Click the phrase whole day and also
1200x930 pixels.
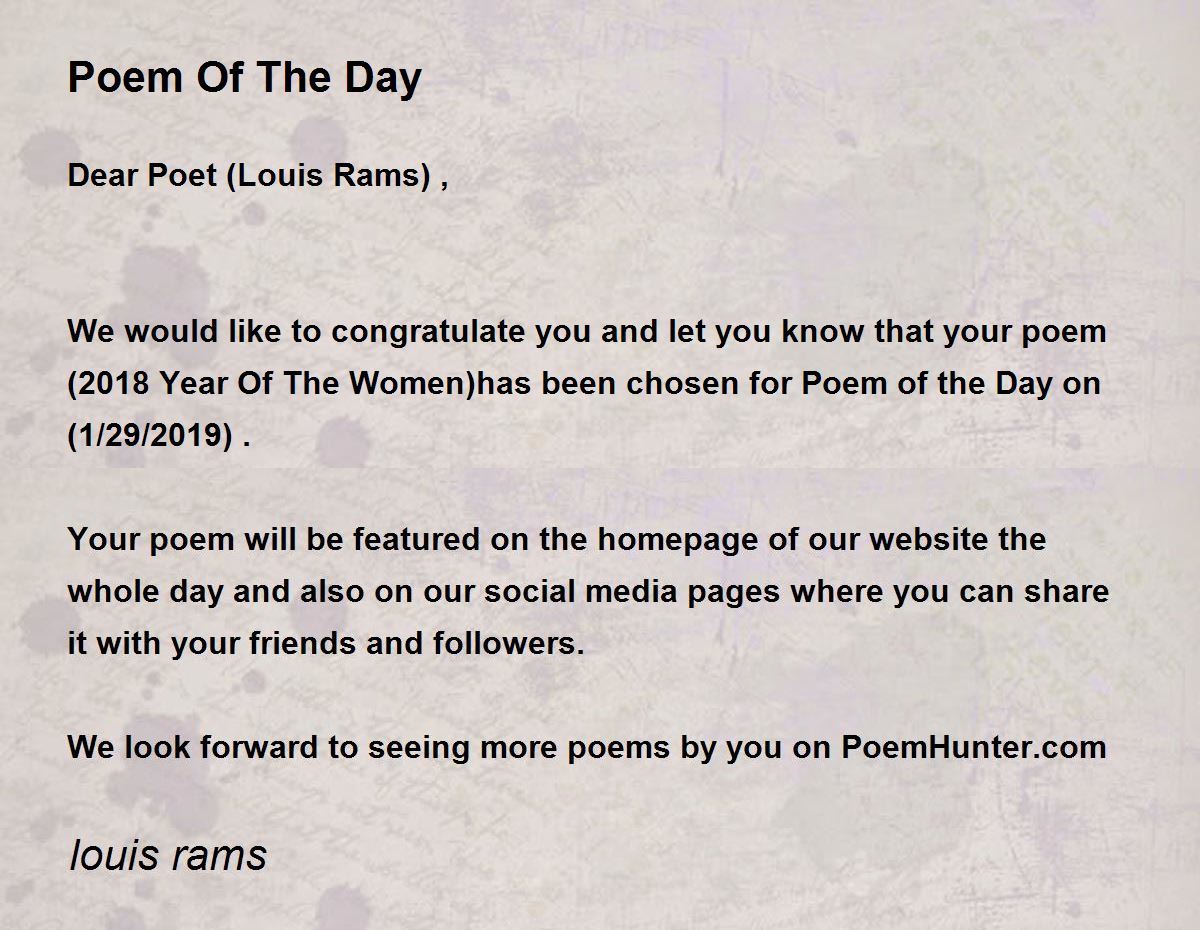[217, 592]
